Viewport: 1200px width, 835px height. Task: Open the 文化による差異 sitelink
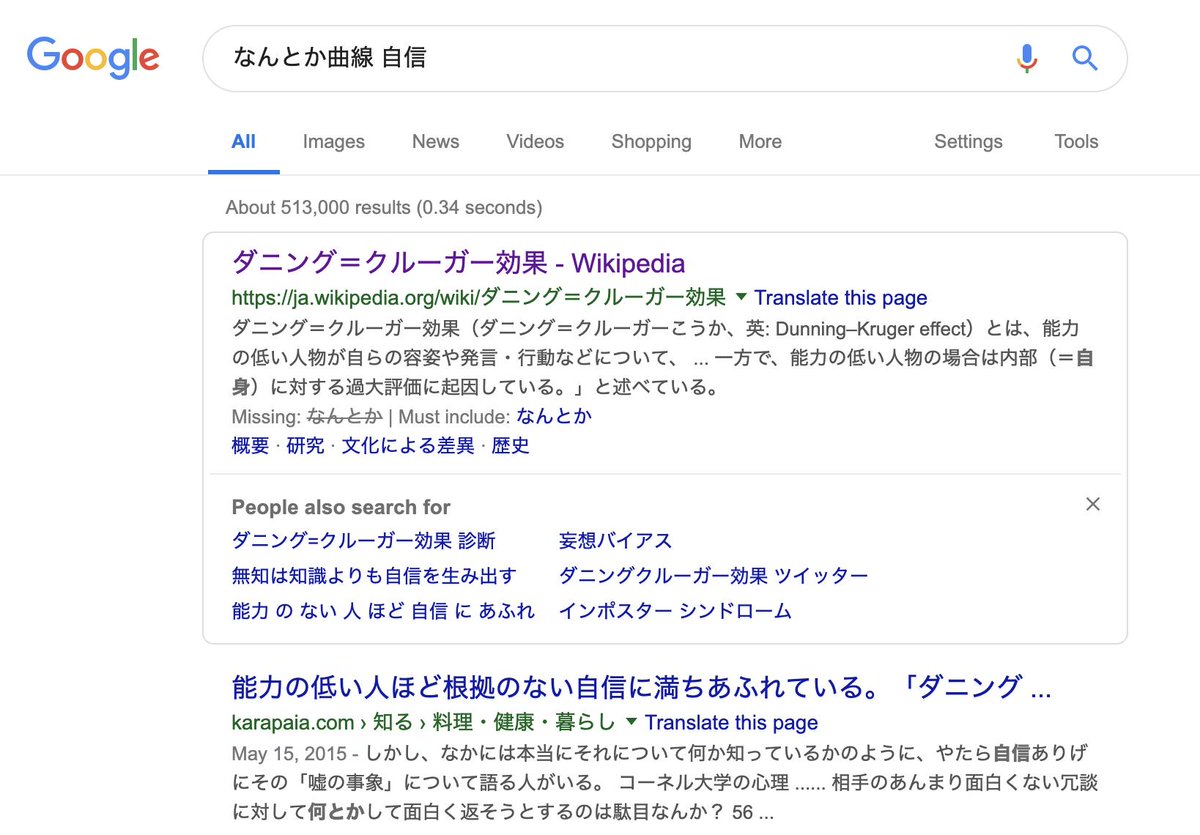(x=408, y=446)
